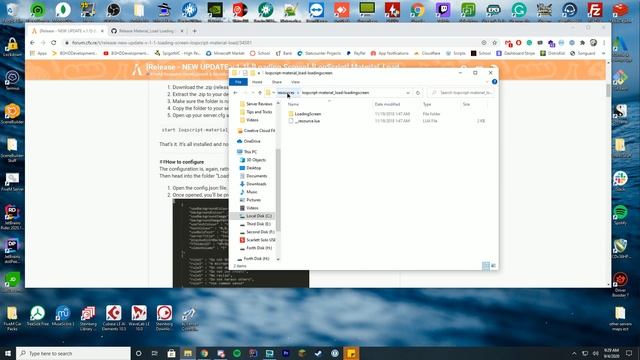
Task: Open Microsoft Store from taskbar
Action: coord(171,353)
